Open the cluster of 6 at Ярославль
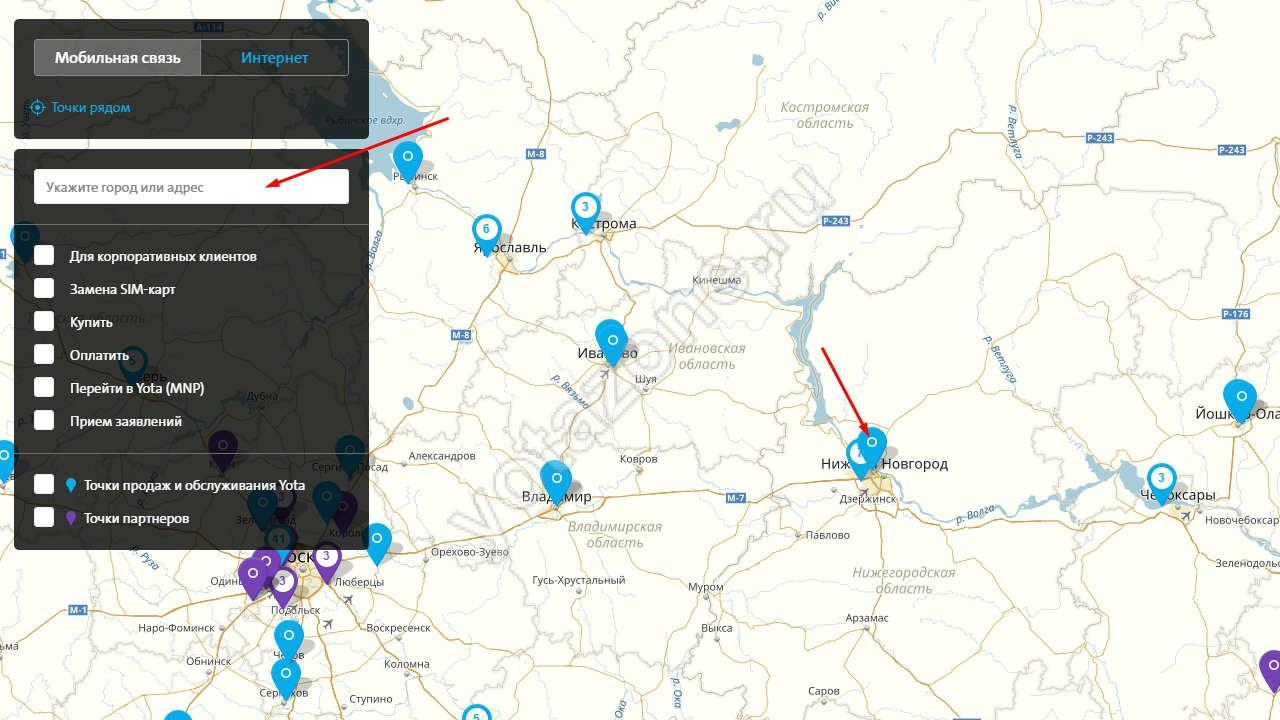 tap(487, 232)
